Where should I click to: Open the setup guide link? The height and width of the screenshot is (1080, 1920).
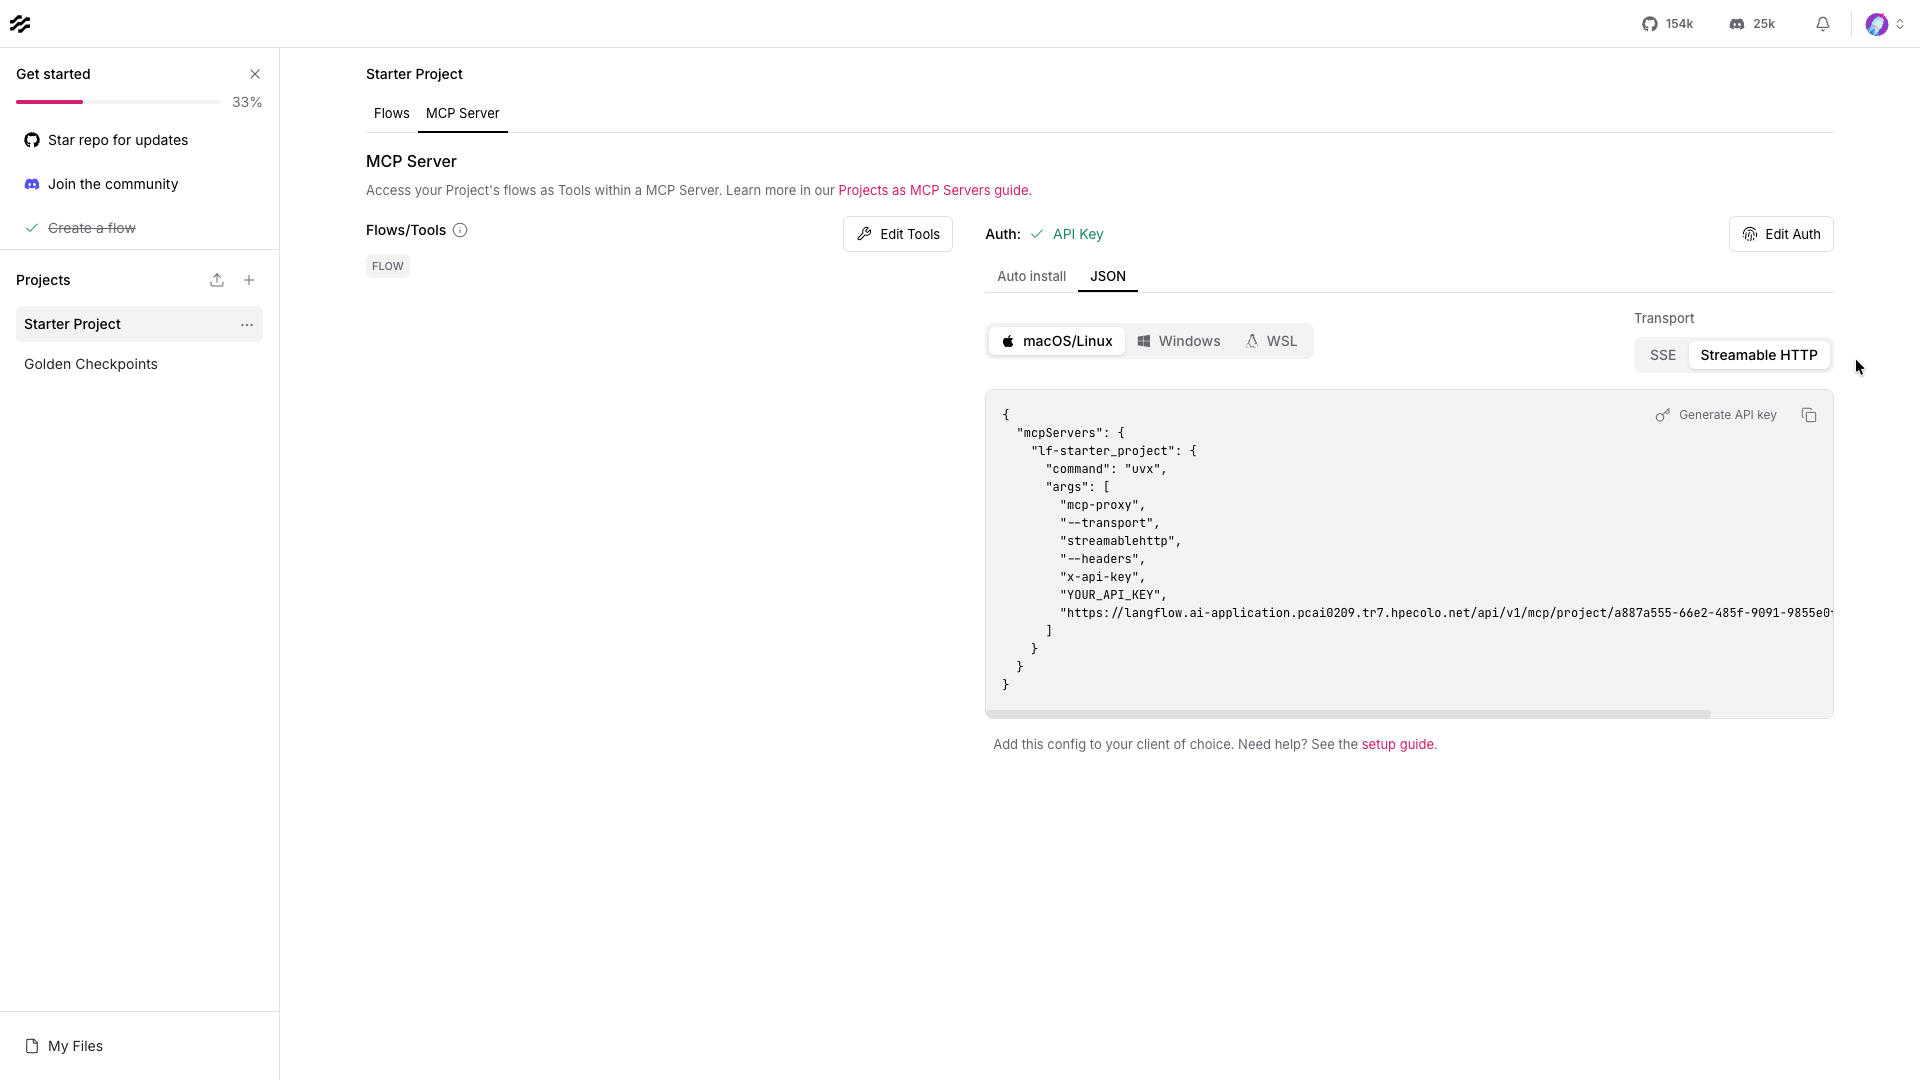tap(1397, 744)
